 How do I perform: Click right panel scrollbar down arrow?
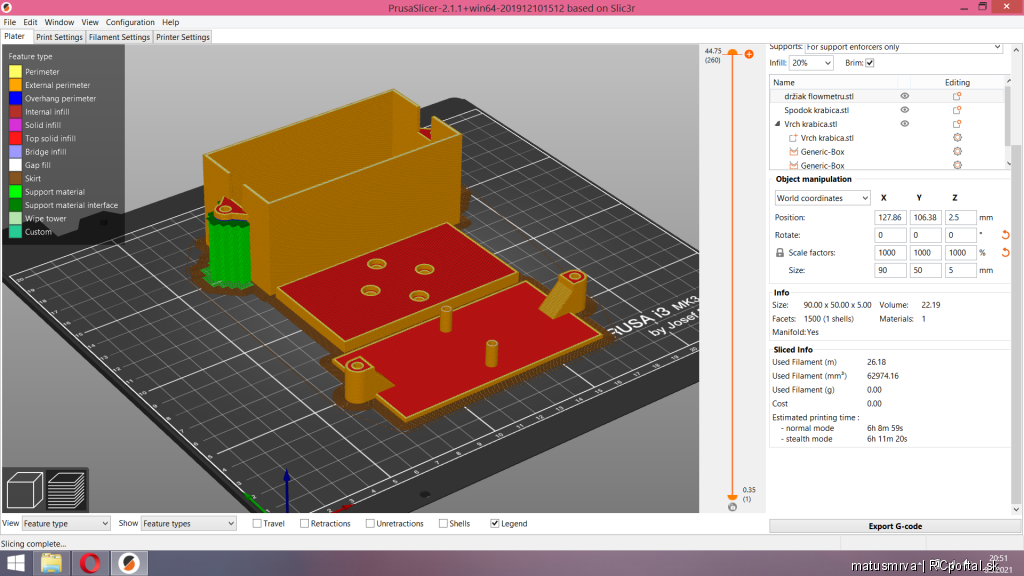[1016, 509]
